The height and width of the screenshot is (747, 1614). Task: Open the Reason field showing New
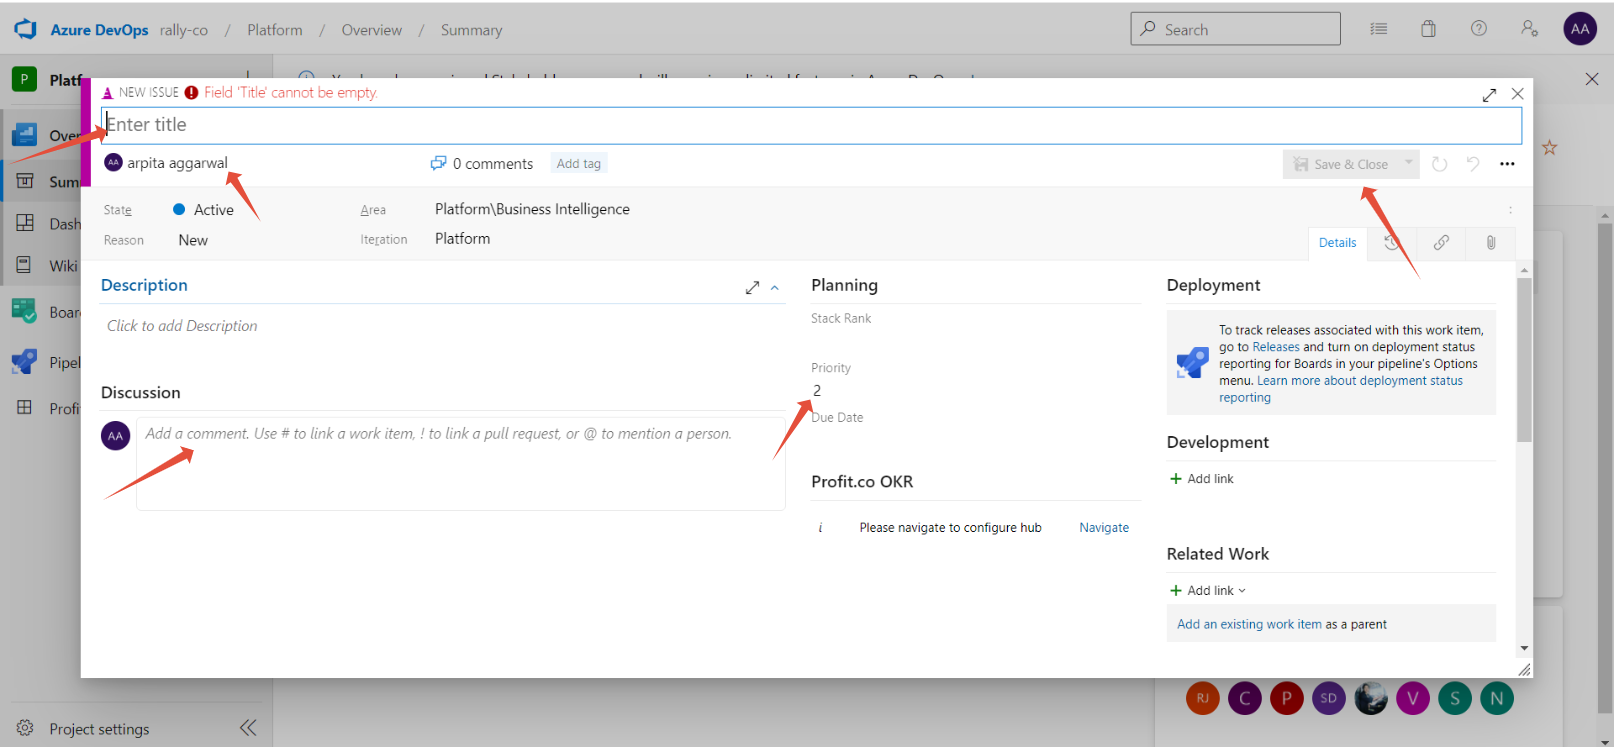click(193, 240)
